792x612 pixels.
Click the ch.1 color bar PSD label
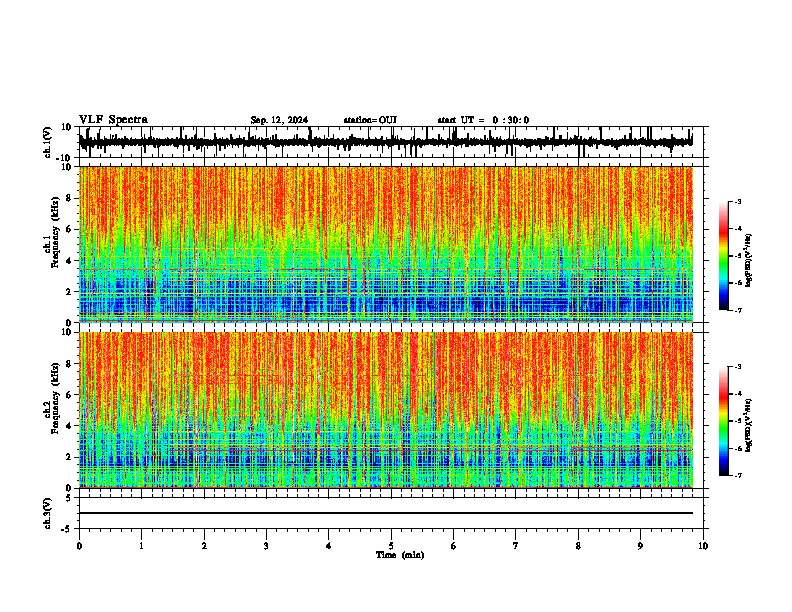point(749,261)
